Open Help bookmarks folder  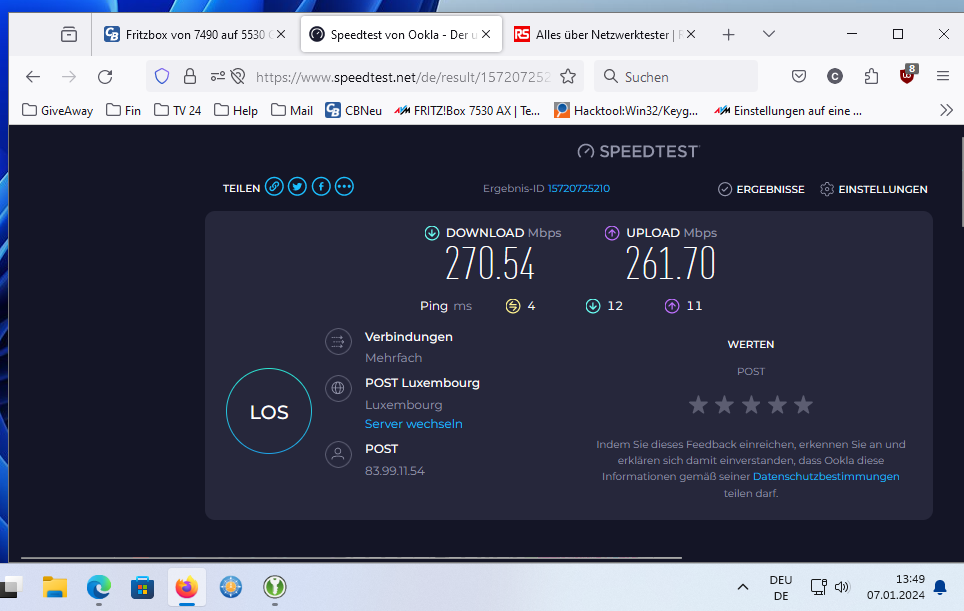click(236, 111)
